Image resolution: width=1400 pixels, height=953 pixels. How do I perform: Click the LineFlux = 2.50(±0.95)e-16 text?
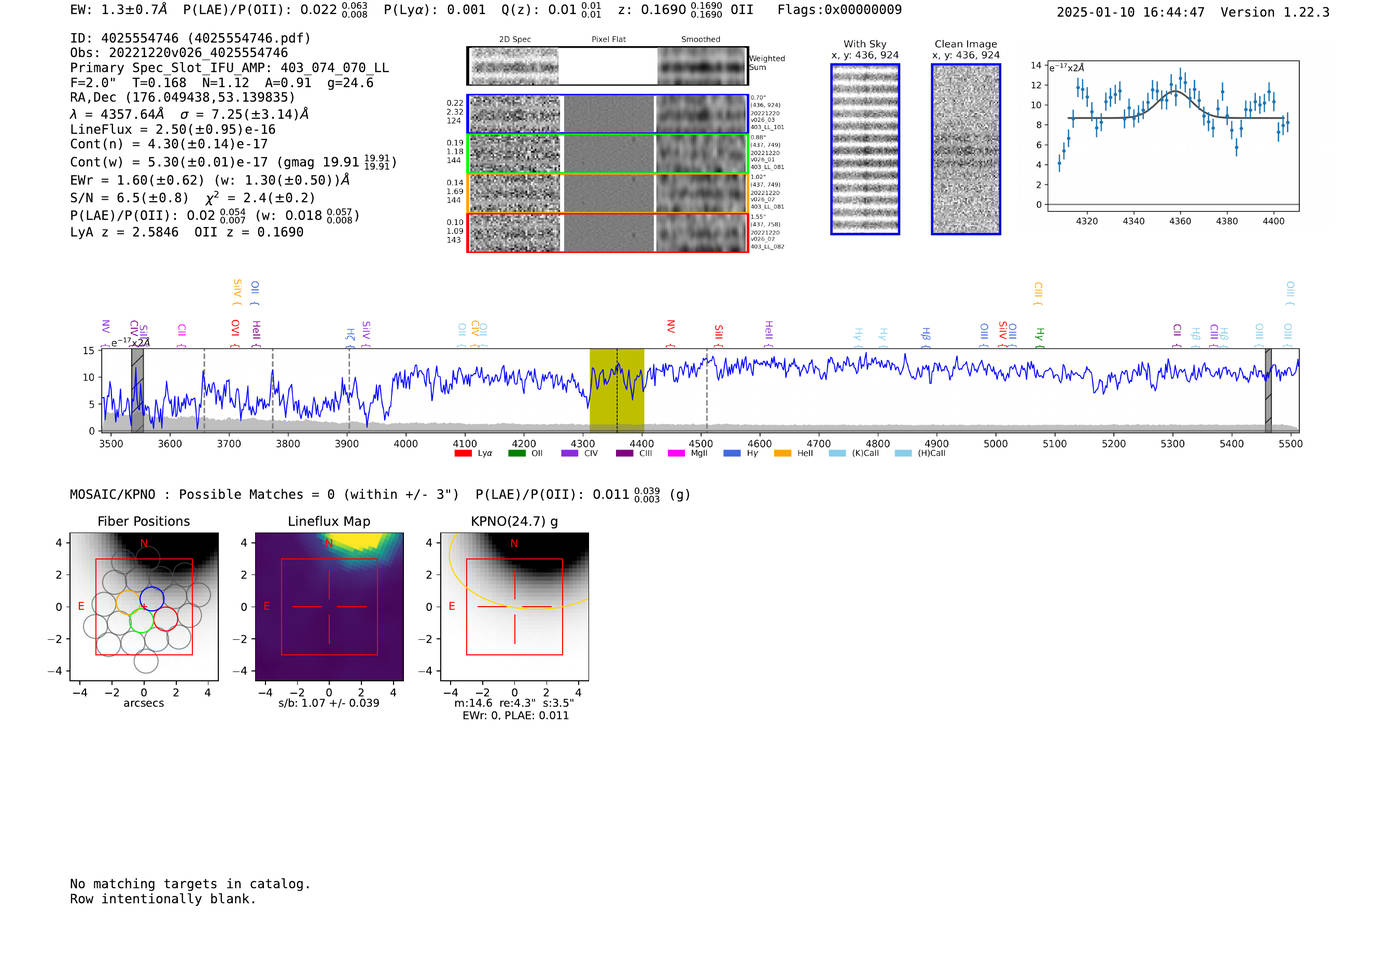click(173, 130)
